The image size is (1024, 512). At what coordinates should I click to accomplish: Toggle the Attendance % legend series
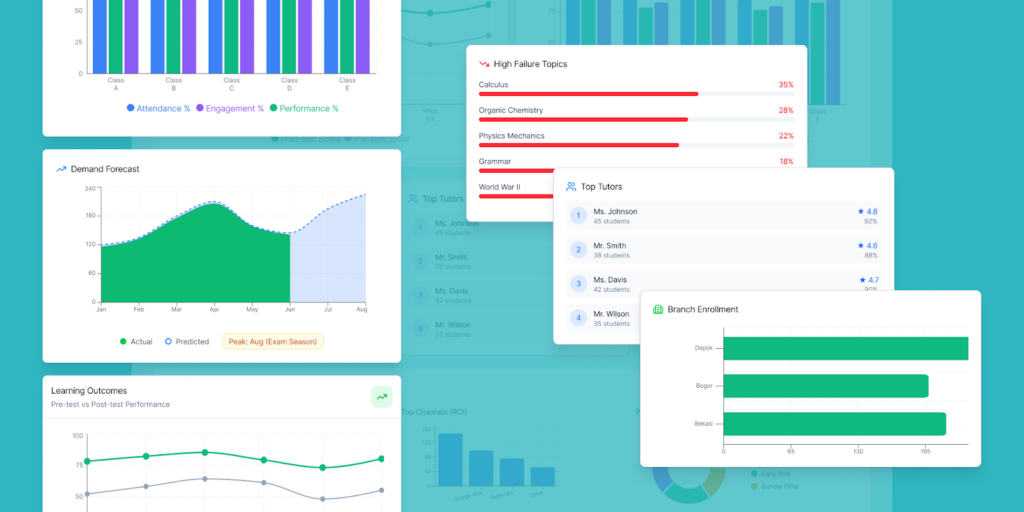tap(158, 108)
